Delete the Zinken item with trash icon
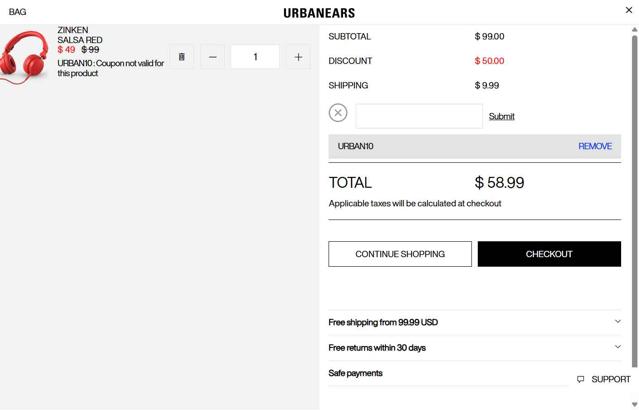The height and width of the screenshot is (410, 639). coord(182,57)
